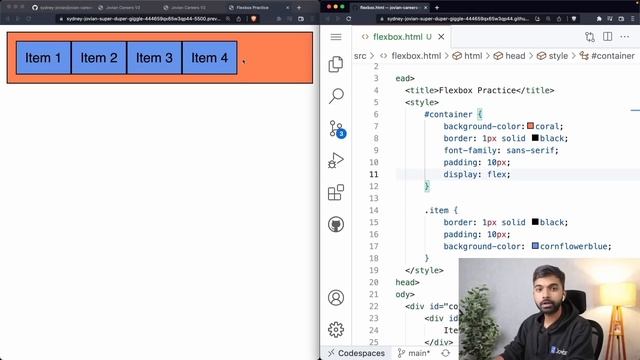Click the share icon in right browser toolbar

point(559,19)
